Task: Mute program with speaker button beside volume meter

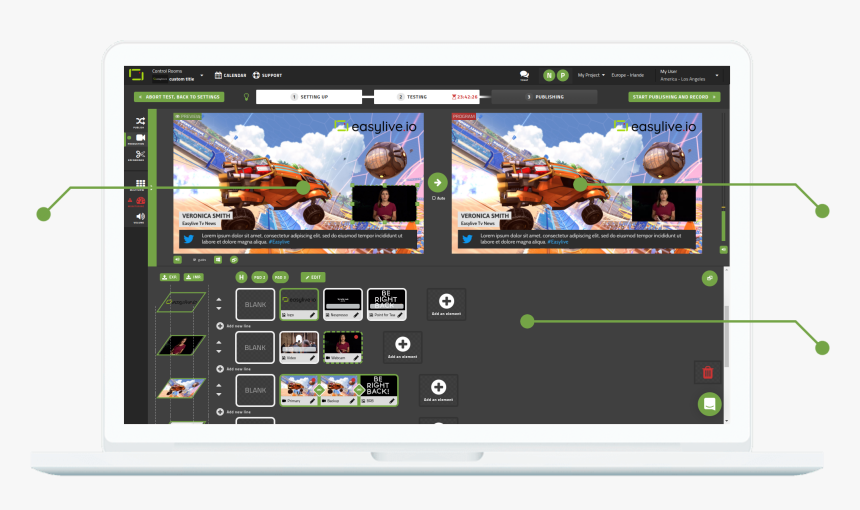Action: coord(723,250)
